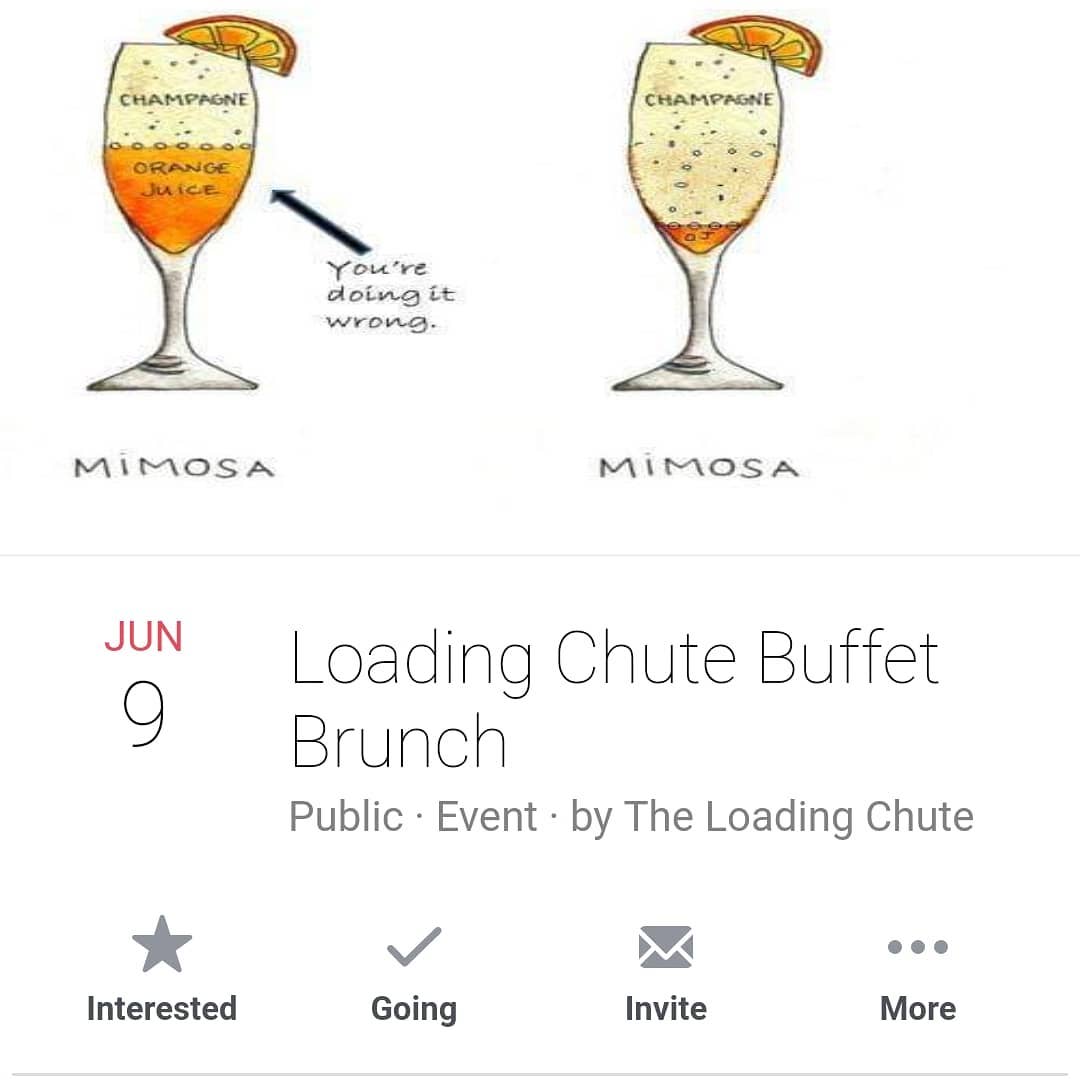Click the Public Event privacy text
This screenshot has height=1080, width=1080.
click(413, 817)
